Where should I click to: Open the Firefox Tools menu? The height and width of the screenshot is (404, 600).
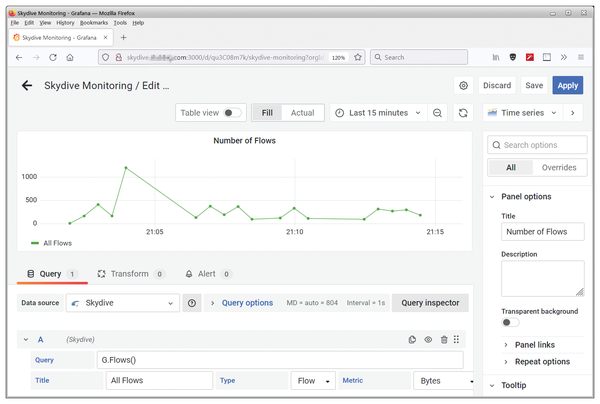pos(120,23)
